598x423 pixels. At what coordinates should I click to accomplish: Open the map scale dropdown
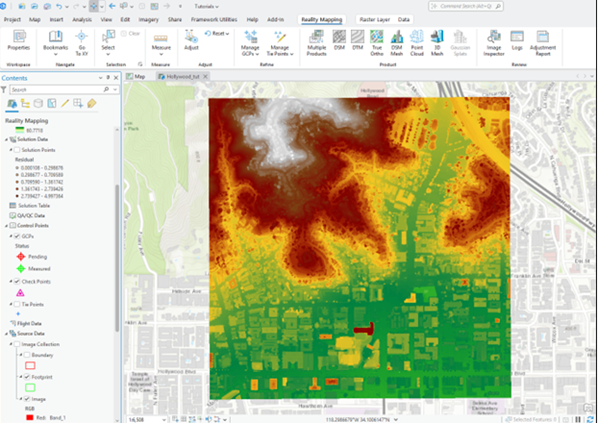click(x=164, y=420)
